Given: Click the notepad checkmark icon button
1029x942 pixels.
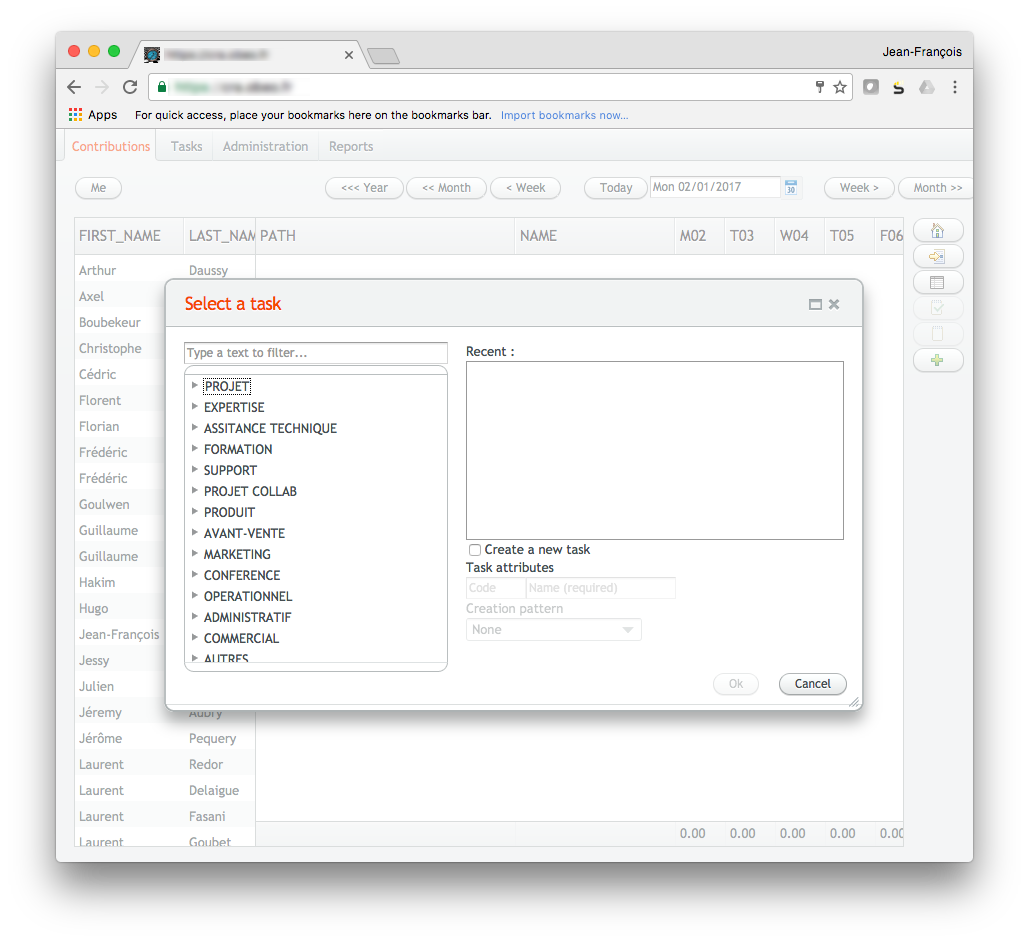Looking at the screenshot, I should [938, 308].
